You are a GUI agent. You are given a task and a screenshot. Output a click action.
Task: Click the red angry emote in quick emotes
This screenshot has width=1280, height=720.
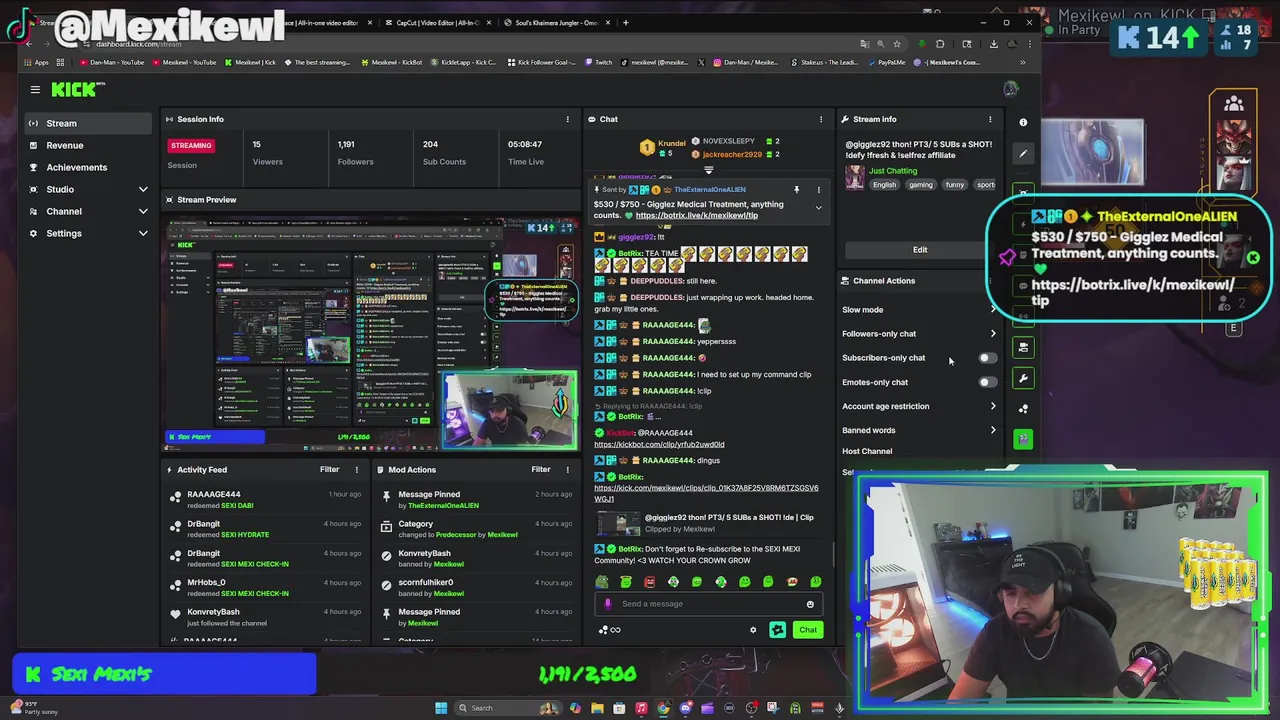[650, 582]
